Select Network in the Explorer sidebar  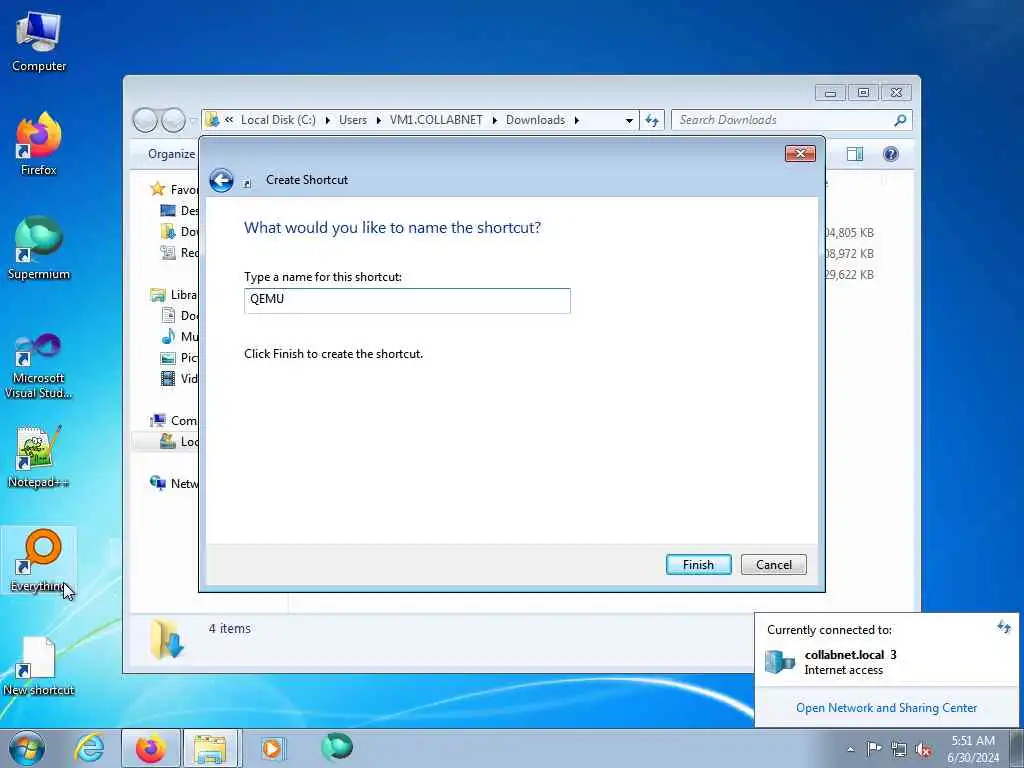[x=173, y=483]
